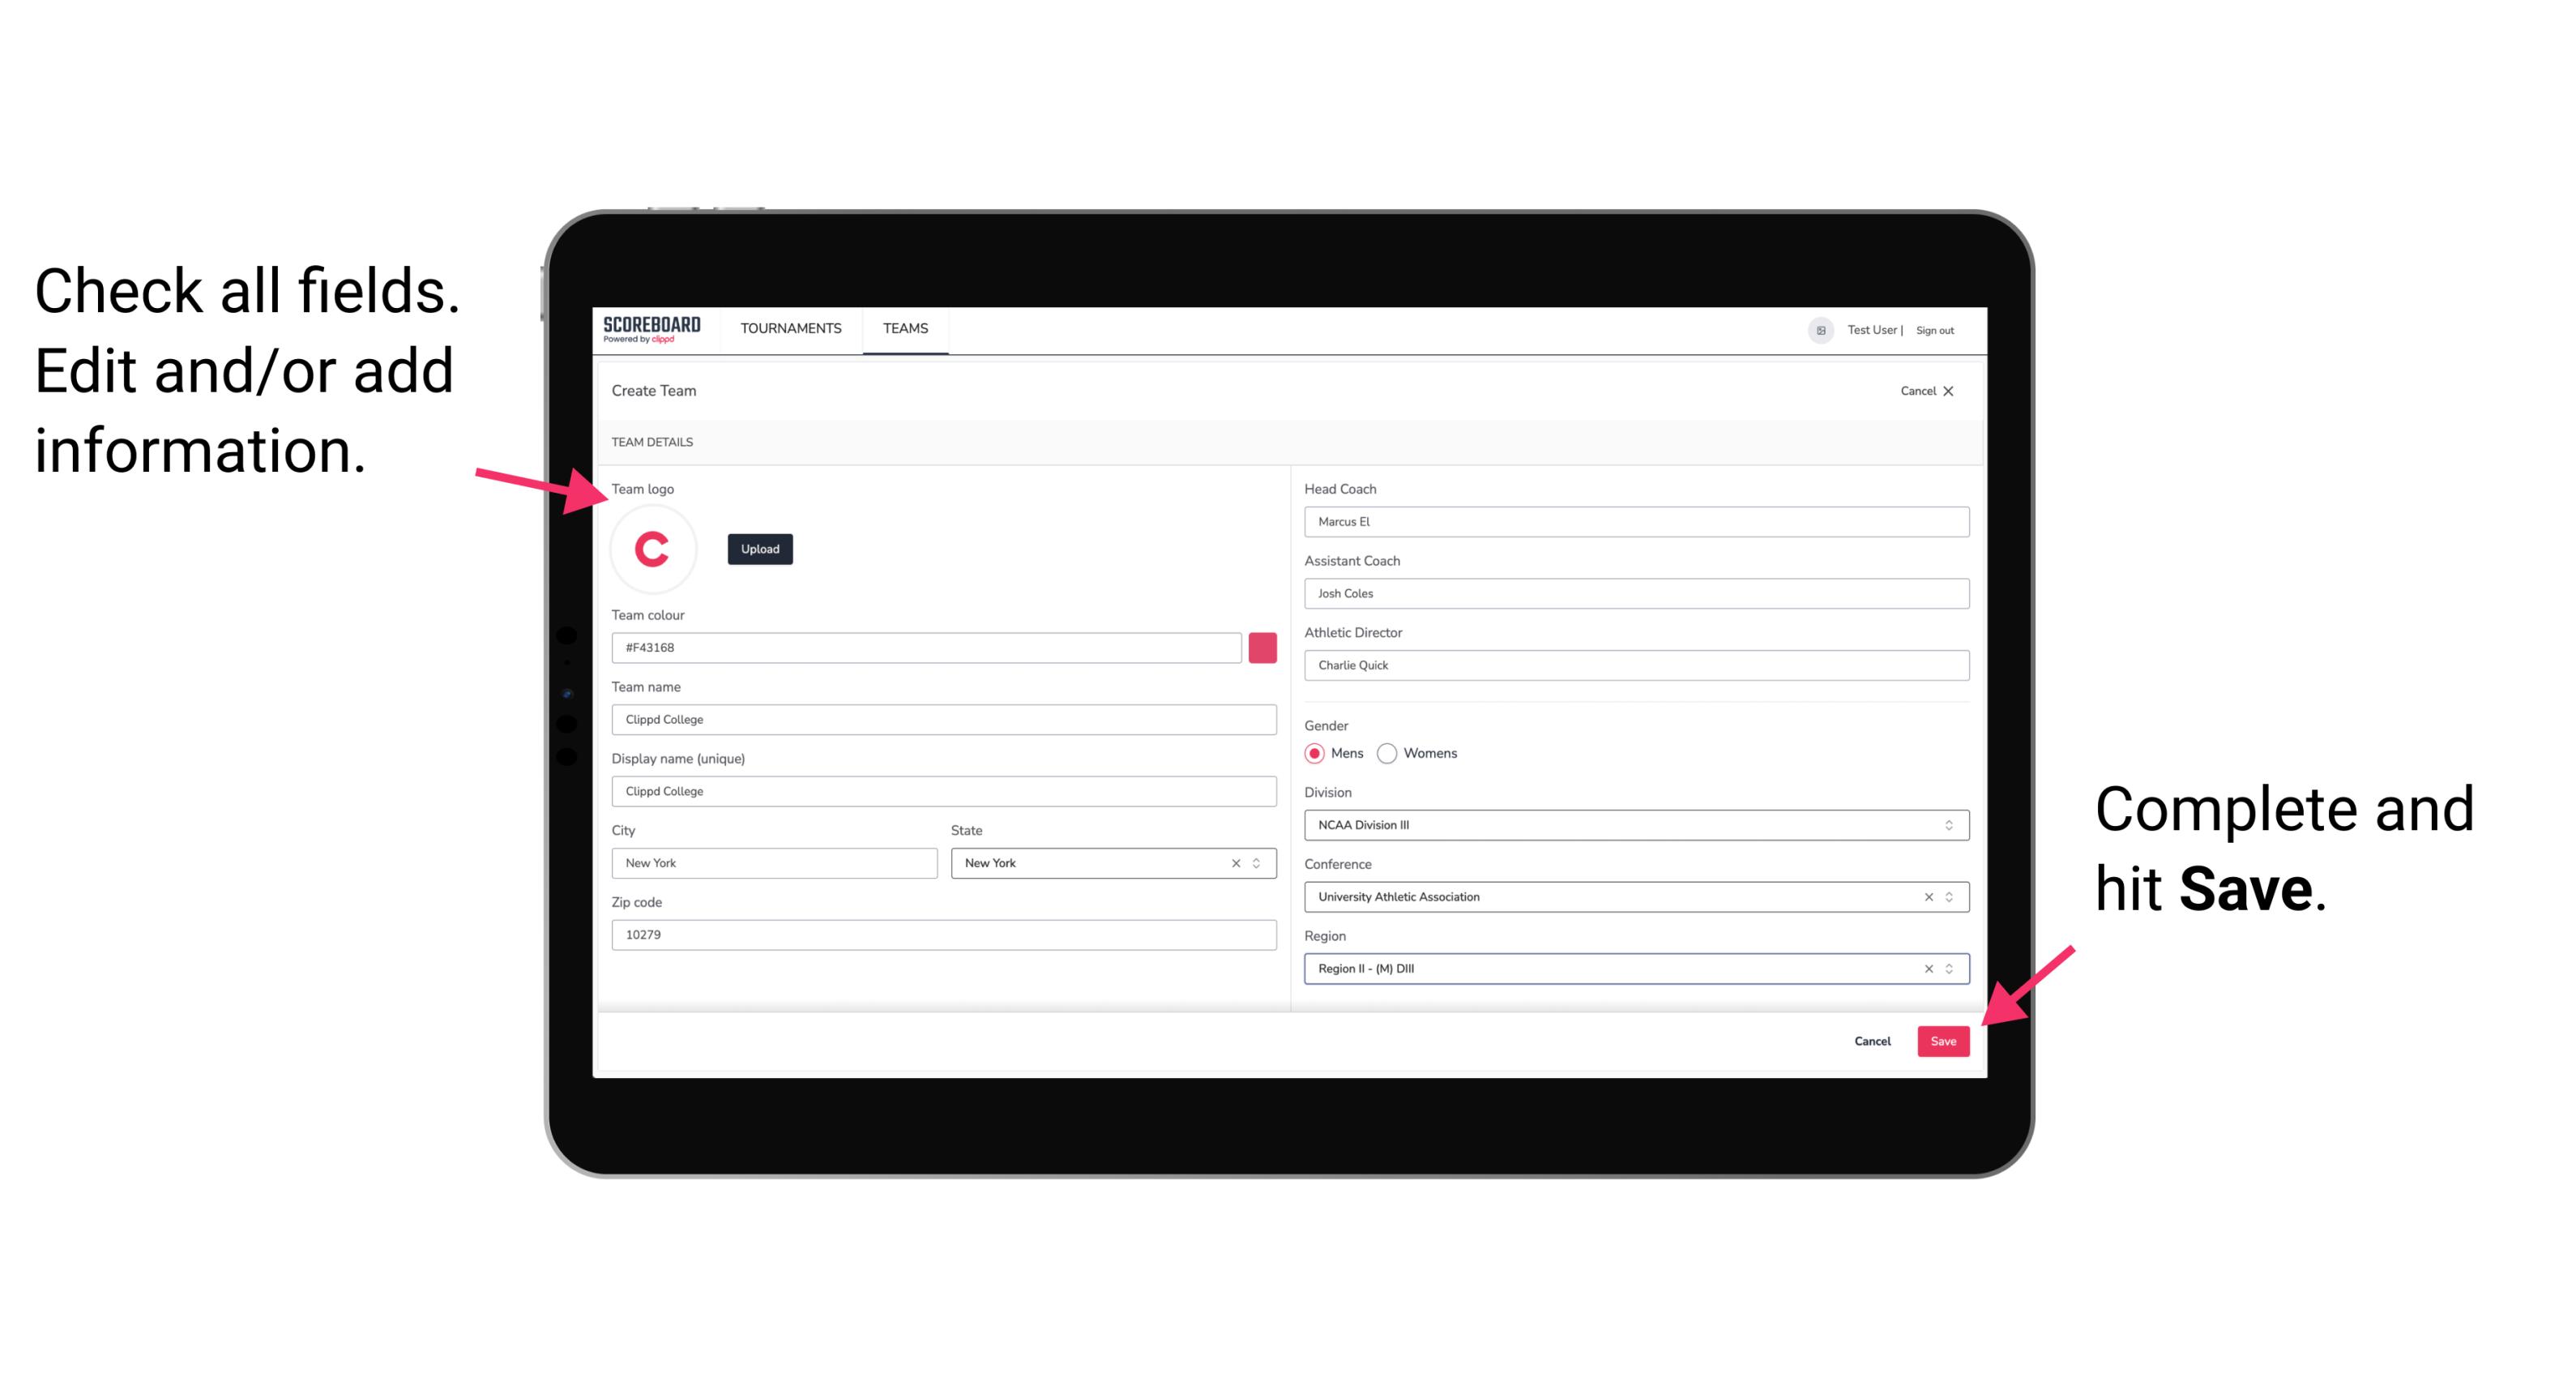Click the Save button

(x=1945, y=1042)
